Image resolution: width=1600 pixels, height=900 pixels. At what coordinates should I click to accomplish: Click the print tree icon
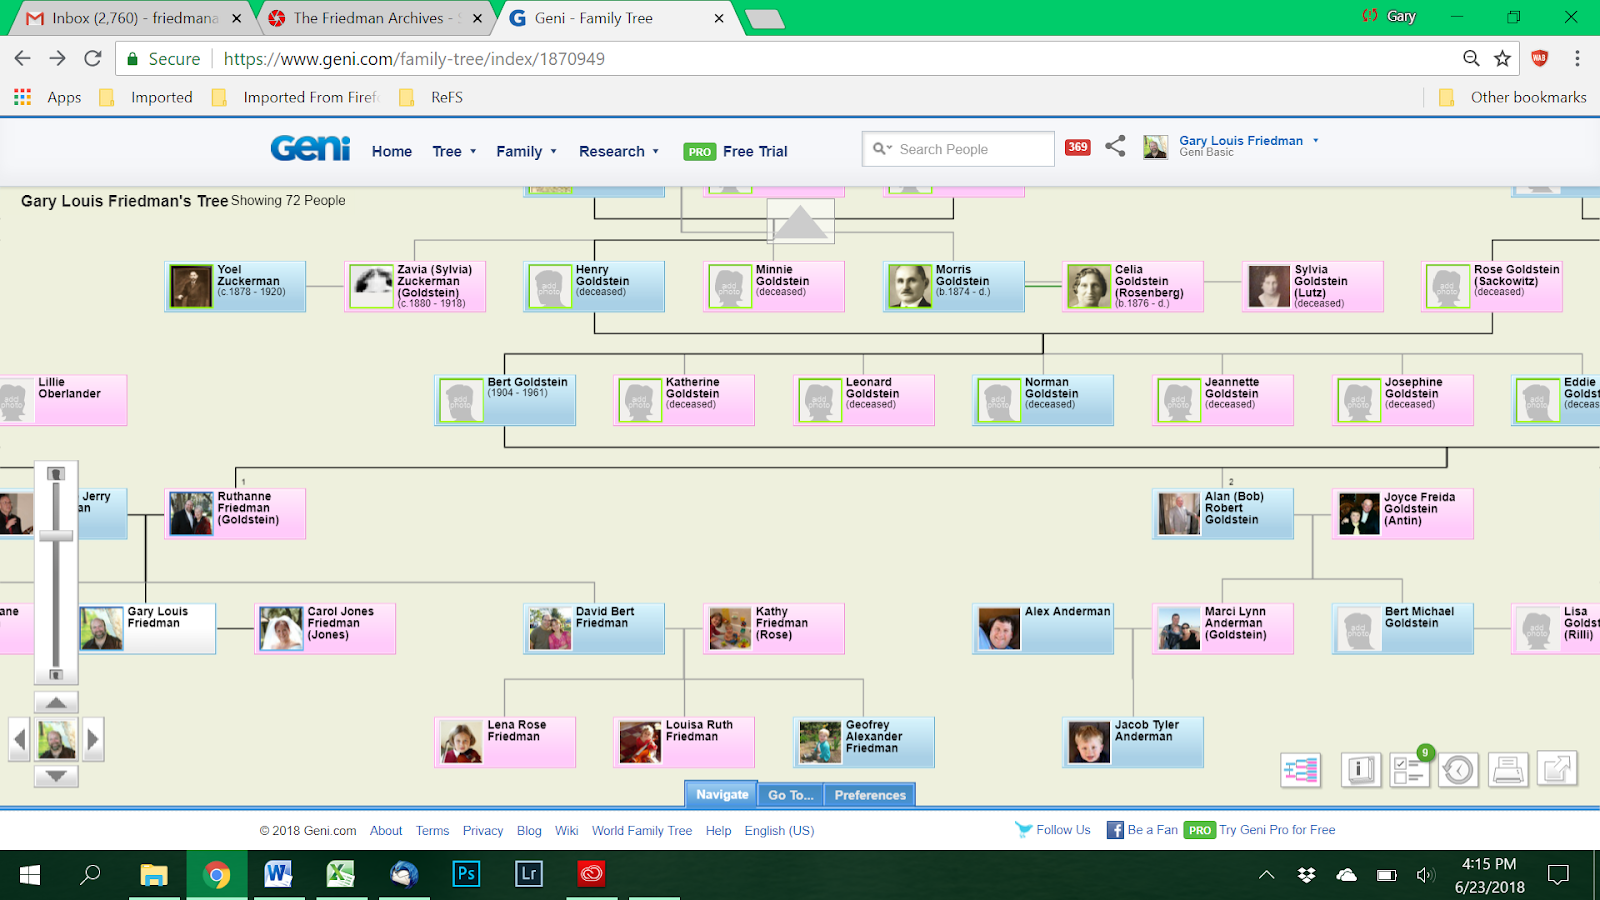(1507, 770)
